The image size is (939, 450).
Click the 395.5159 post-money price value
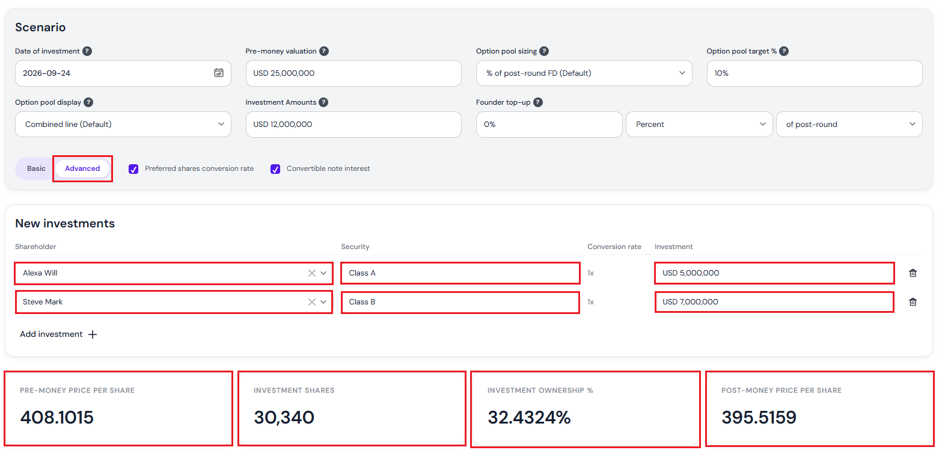(x=759, y=418)
